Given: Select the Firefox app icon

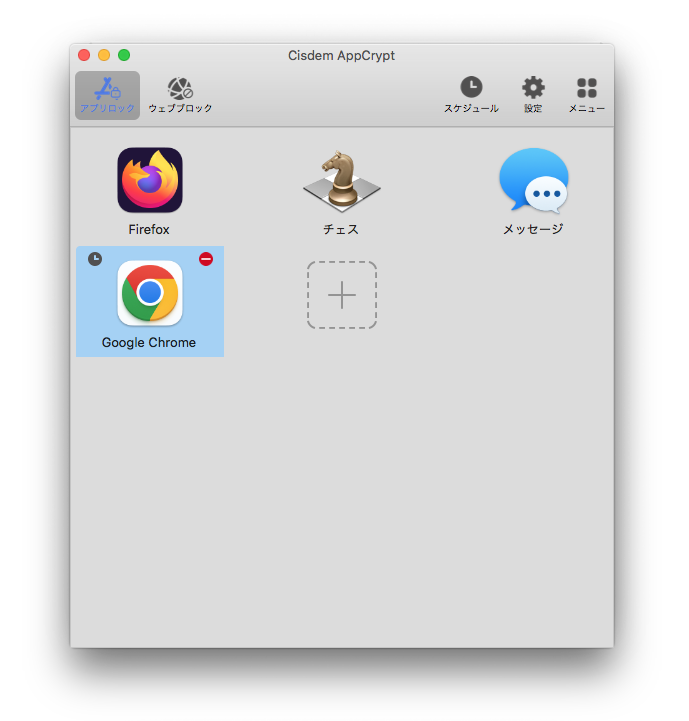Looking at the screenshot, I should pos(150,180).
